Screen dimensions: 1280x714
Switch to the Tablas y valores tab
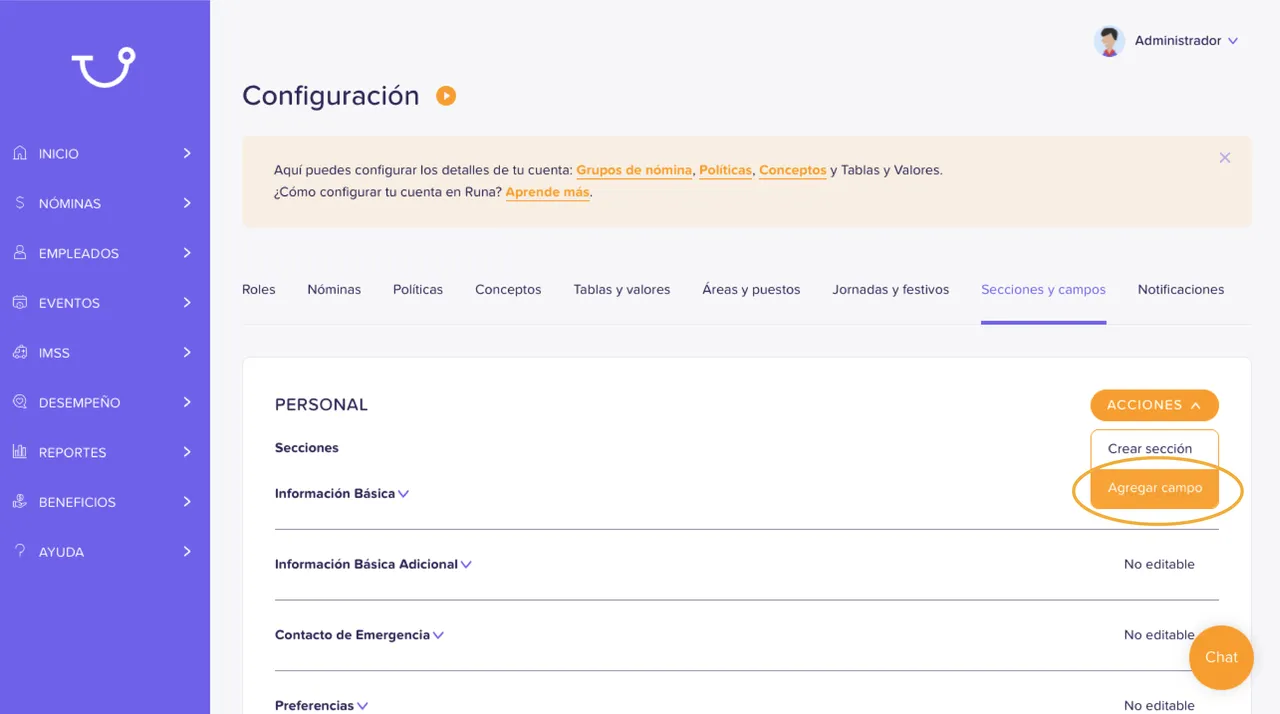(x=622, y=290)
